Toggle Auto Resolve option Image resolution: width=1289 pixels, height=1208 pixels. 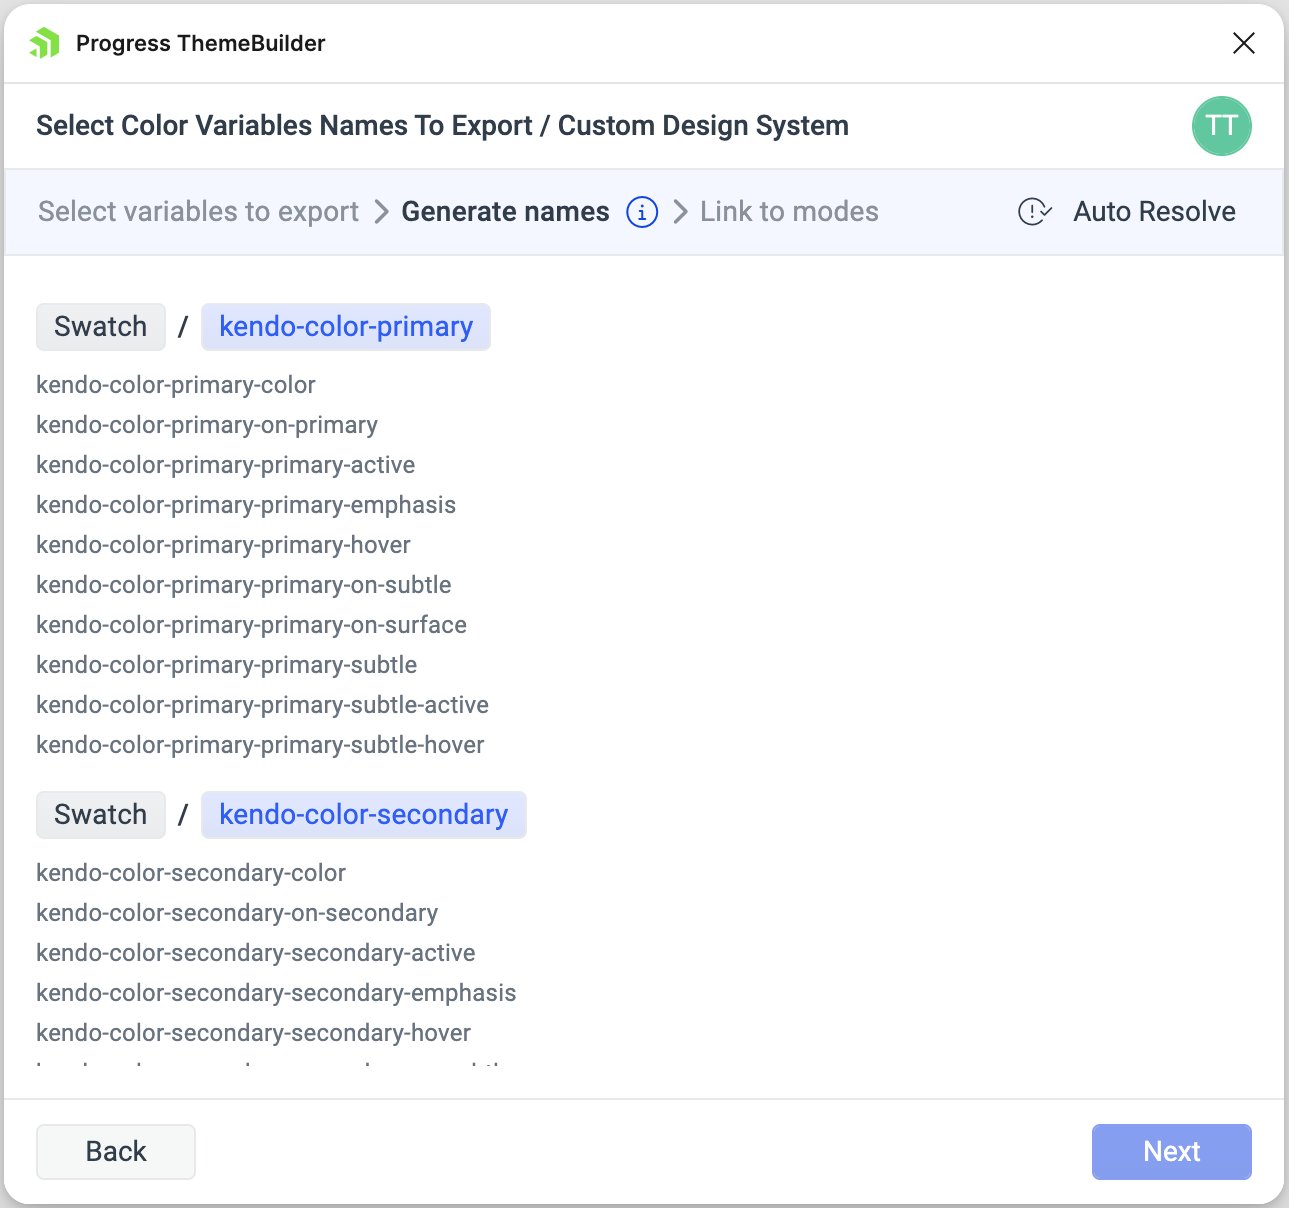pos(1154,212)
